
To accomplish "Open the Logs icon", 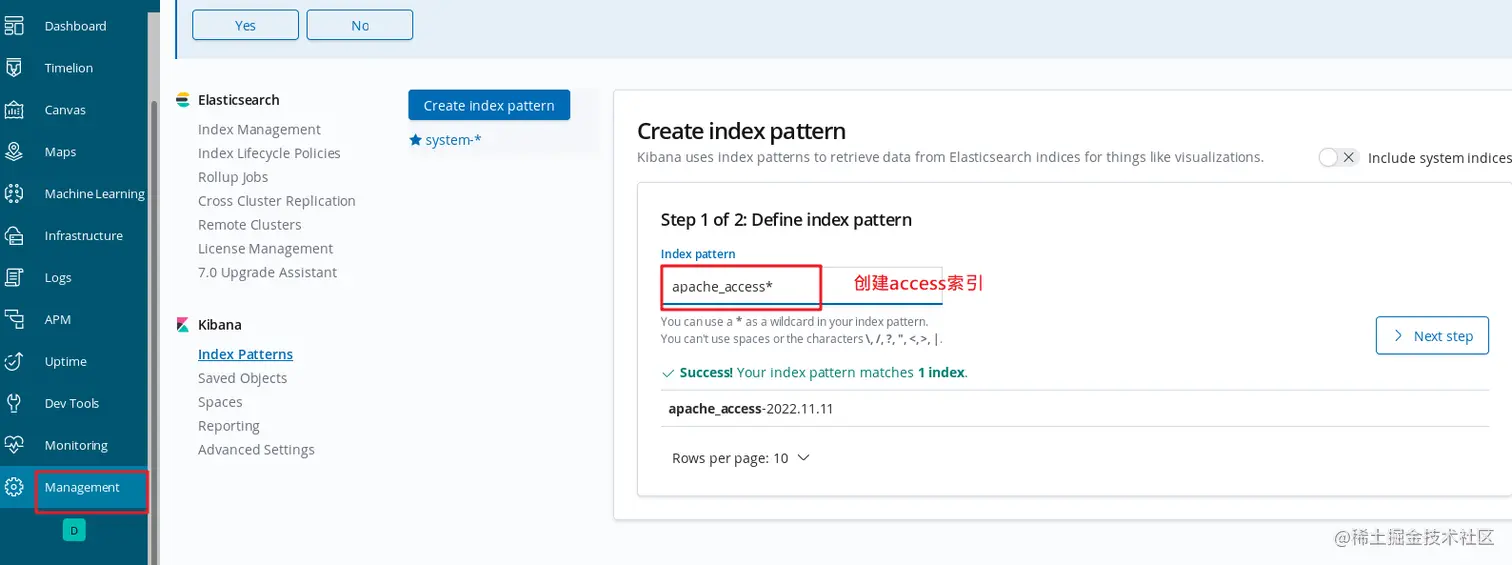I will (x=14, y=278).
